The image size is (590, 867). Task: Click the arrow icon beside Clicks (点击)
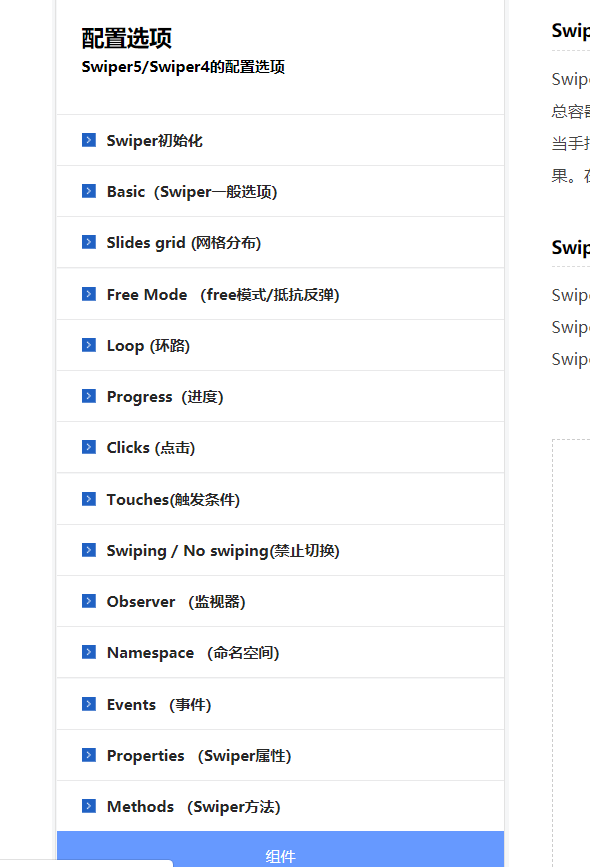click(88, 447)
